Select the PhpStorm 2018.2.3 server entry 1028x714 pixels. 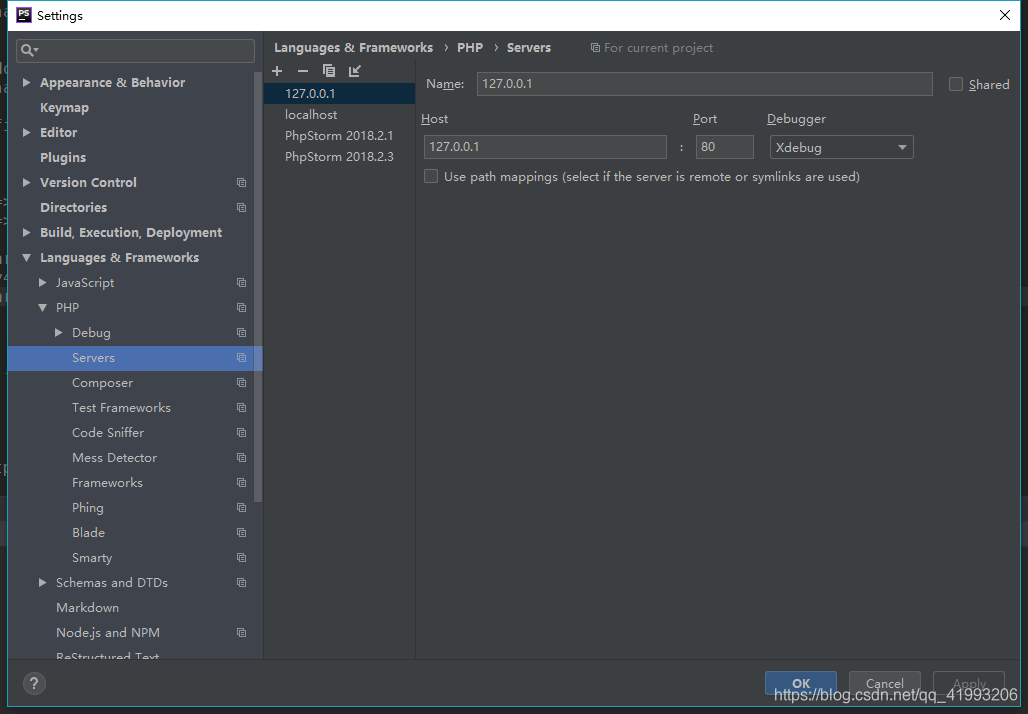[339, 157]
